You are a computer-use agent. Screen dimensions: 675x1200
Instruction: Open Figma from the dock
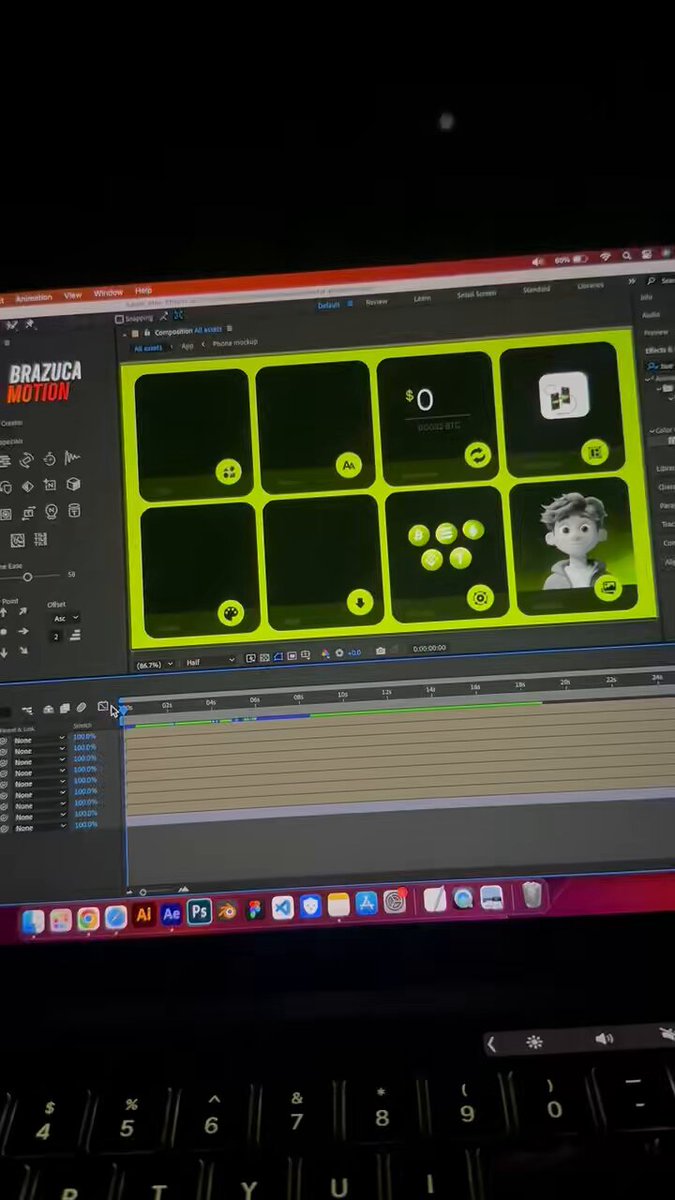[x=255, y=910]
